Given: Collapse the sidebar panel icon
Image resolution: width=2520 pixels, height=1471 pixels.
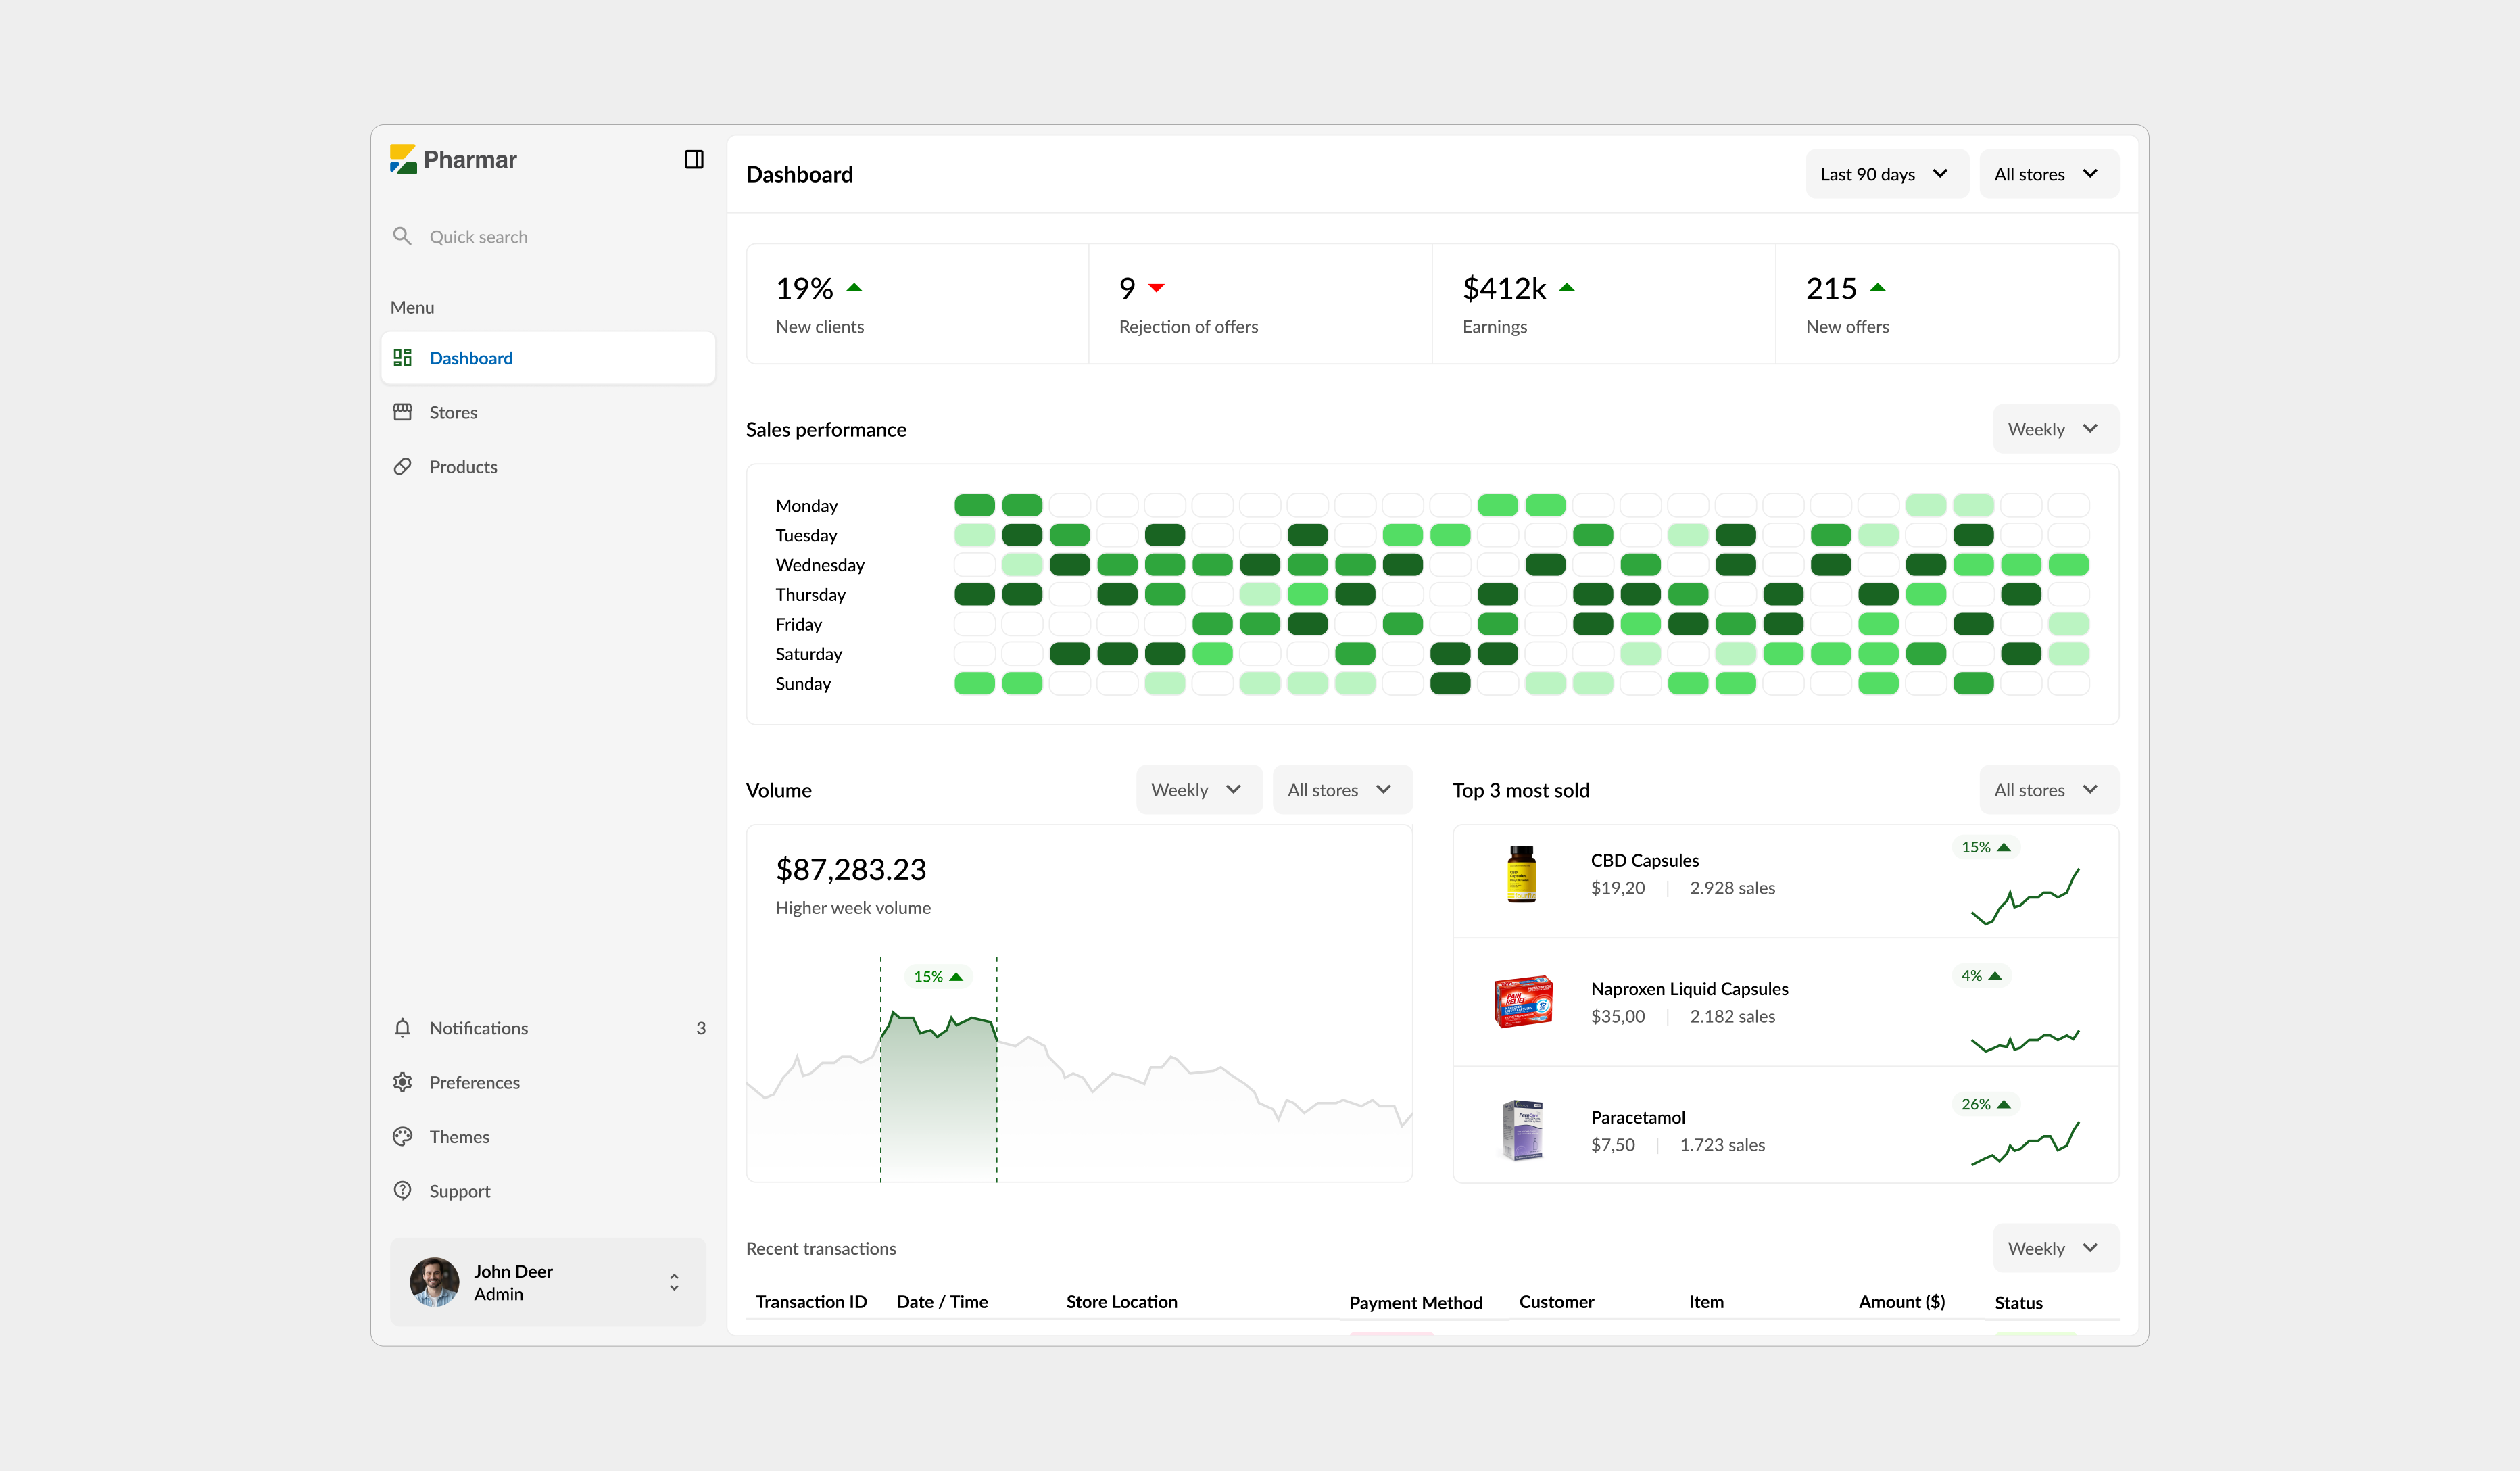Looking at the screenshot, I should tap(693, 160).
